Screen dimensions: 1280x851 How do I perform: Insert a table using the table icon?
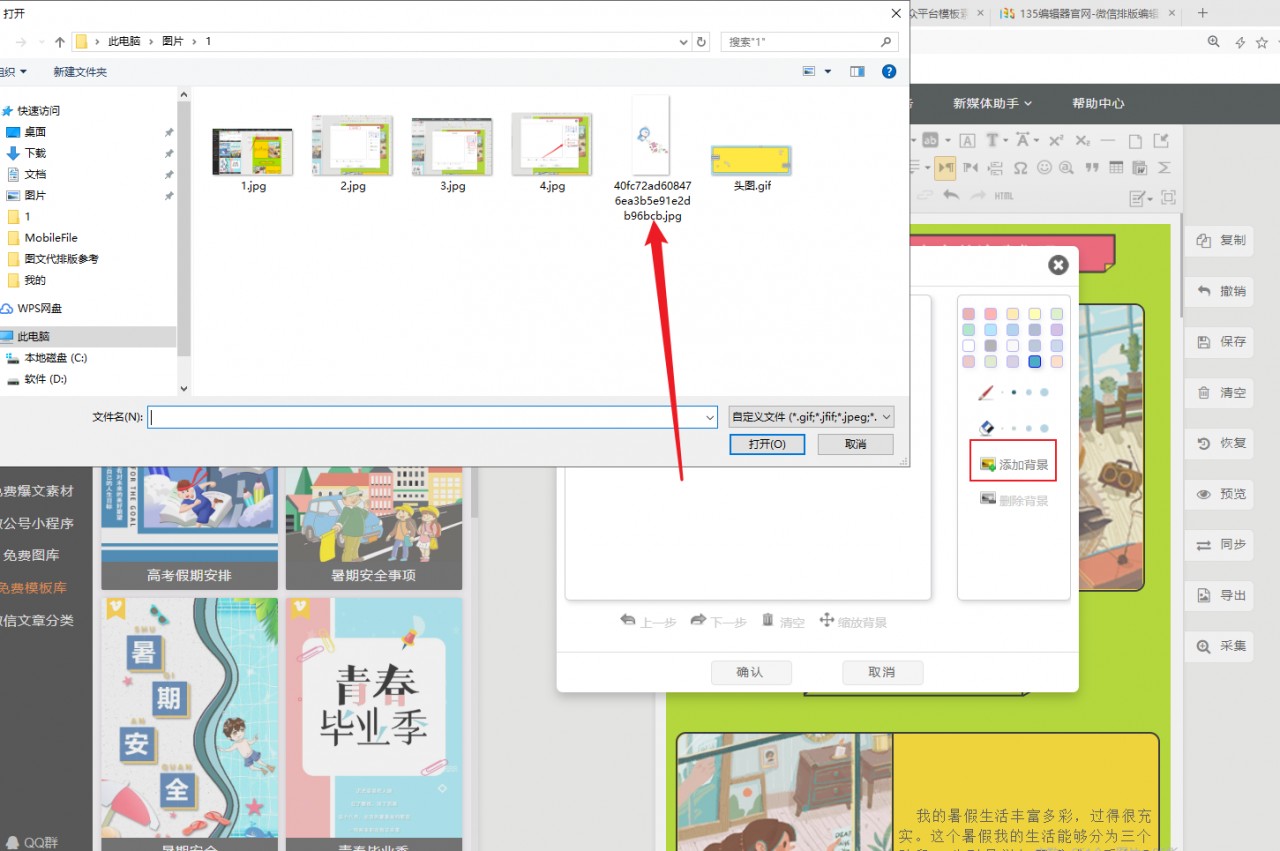click(x=1117, y=168)
